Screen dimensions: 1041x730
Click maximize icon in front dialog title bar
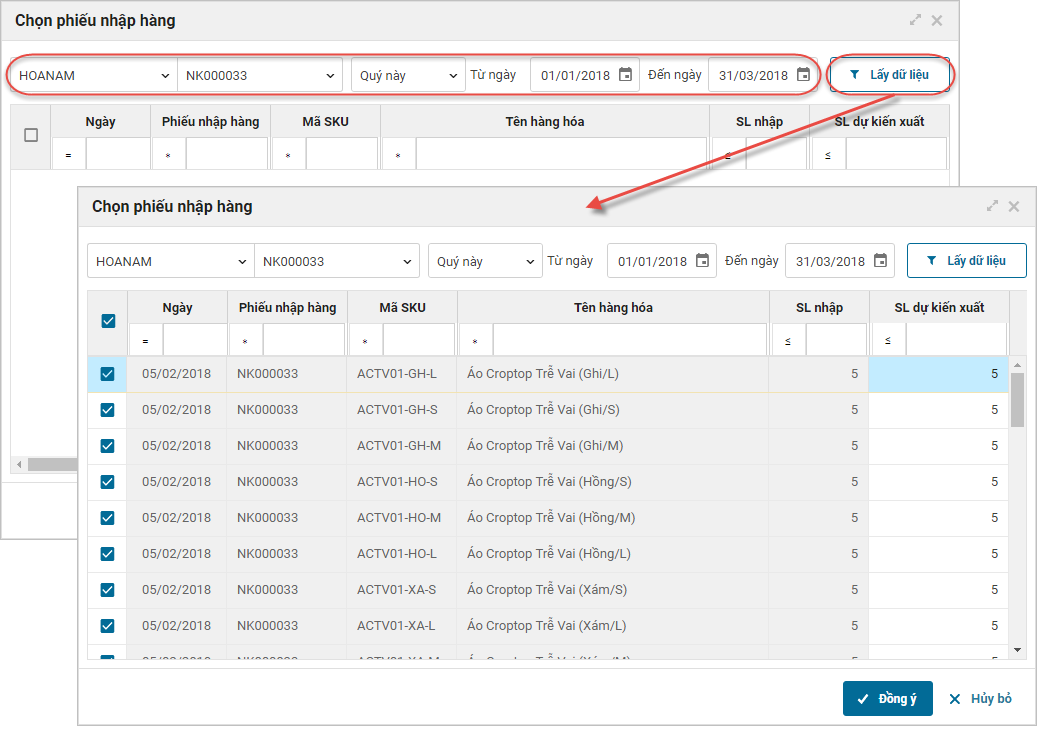click(992, 206)
